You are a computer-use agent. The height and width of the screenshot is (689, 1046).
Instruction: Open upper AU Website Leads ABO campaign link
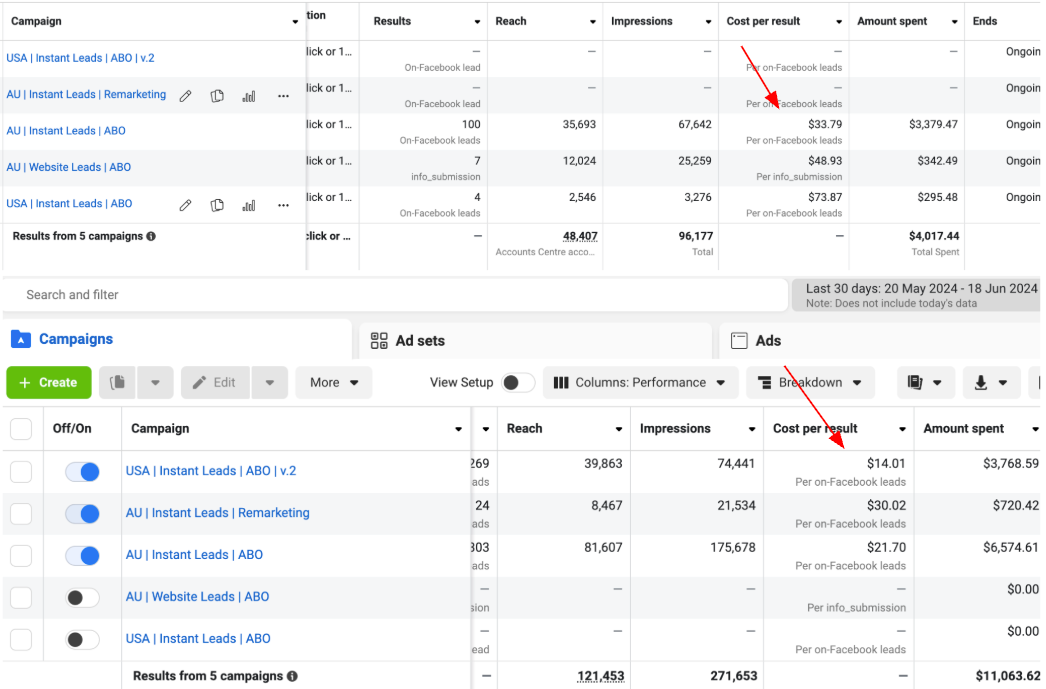click(69, 167)
